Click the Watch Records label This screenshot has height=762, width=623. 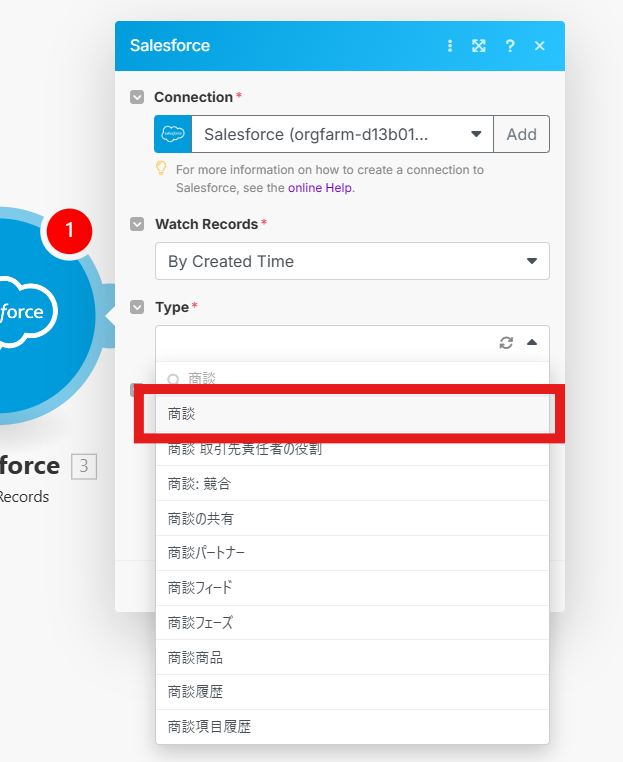coord(207,224)
